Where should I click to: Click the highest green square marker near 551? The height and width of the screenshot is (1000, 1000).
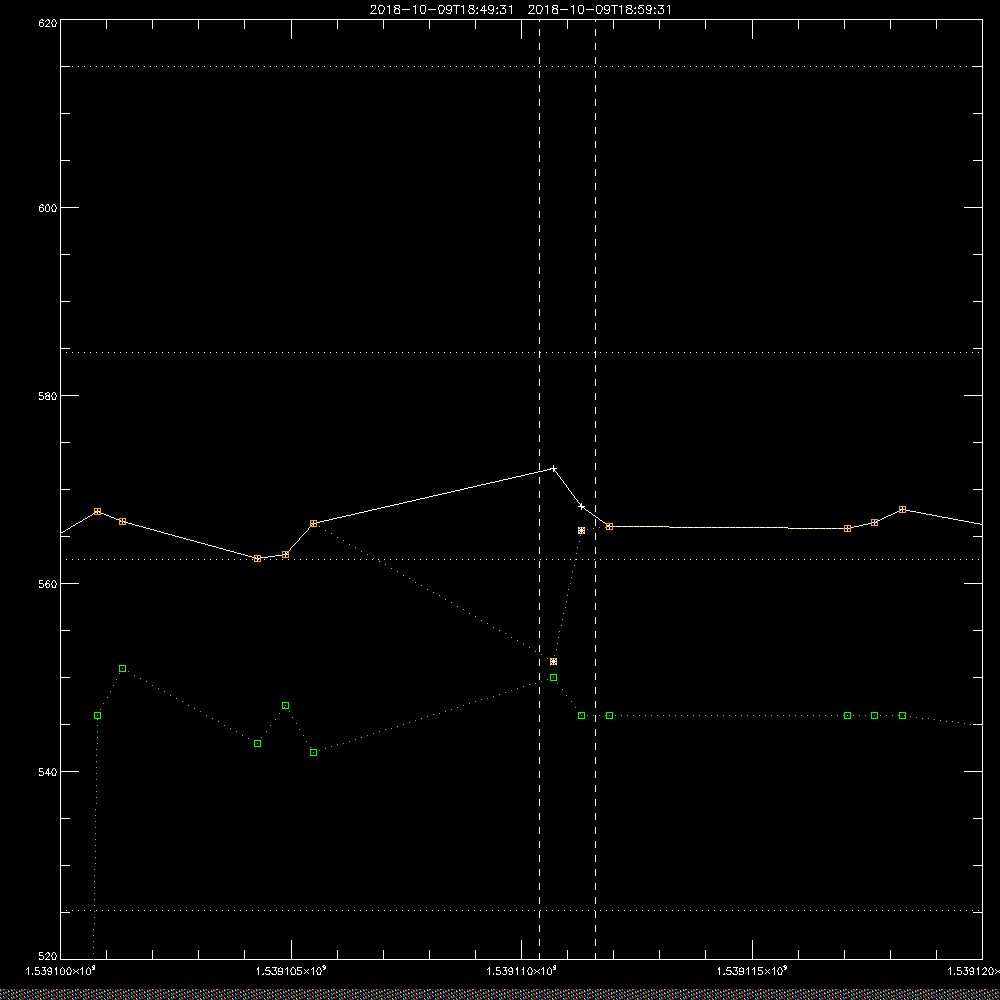point(122,668)
